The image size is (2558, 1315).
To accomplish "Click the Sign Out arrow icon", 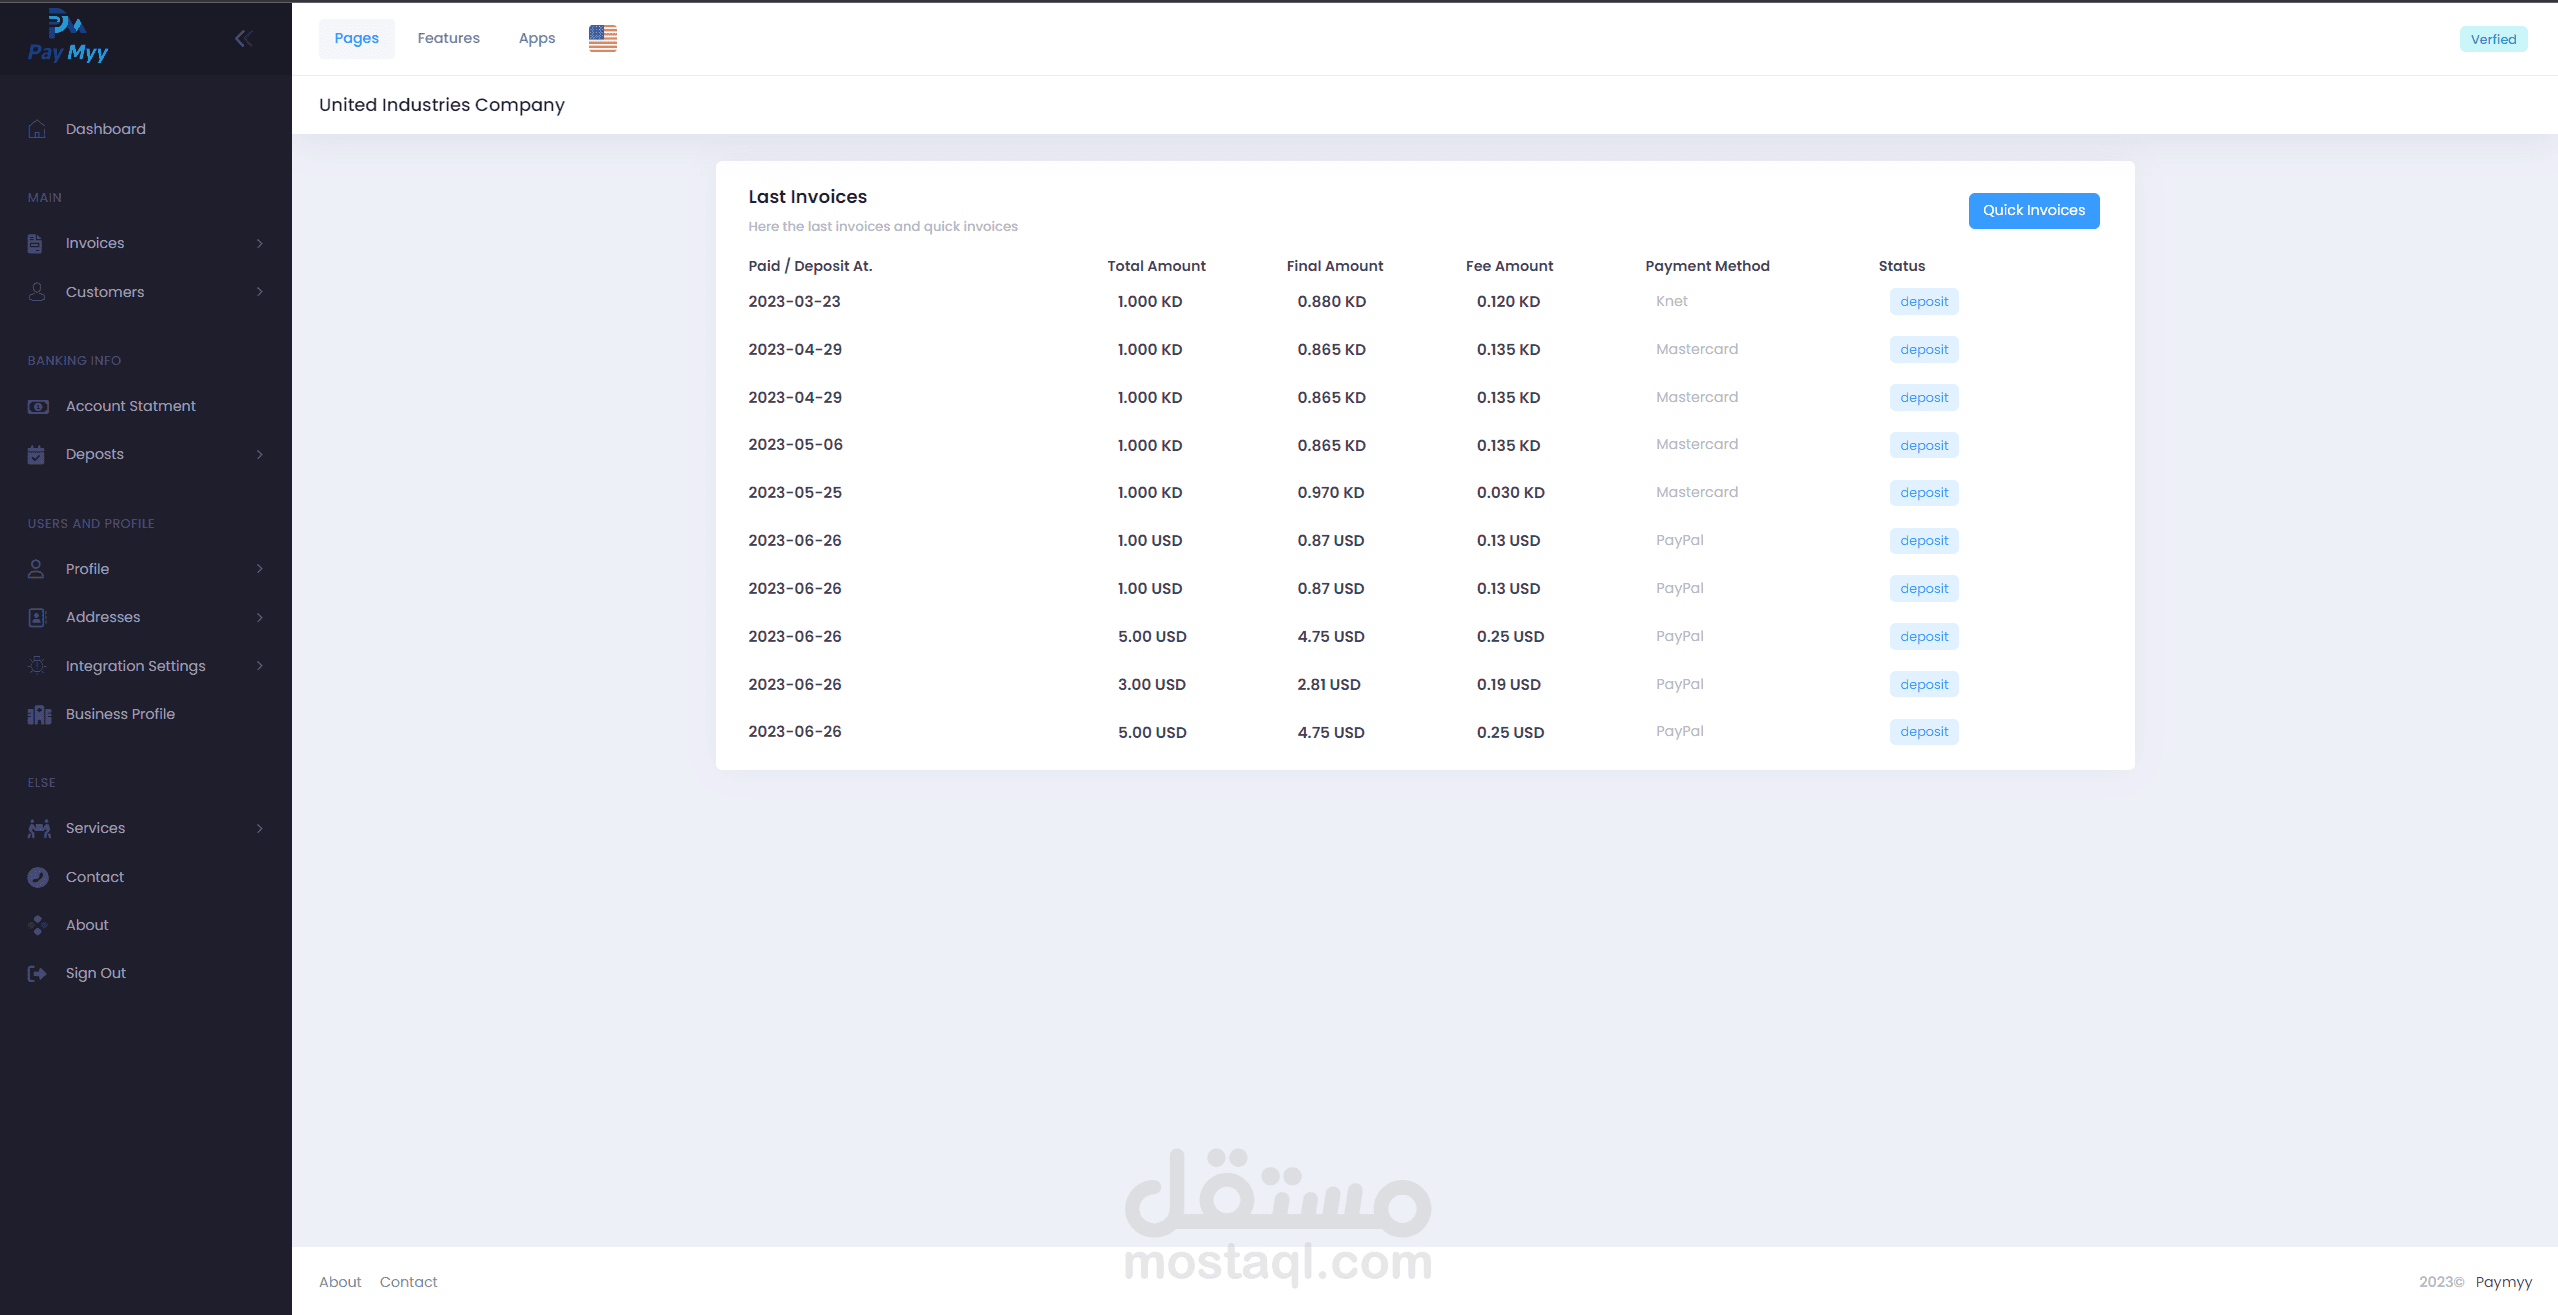I will tap(37, 973).
